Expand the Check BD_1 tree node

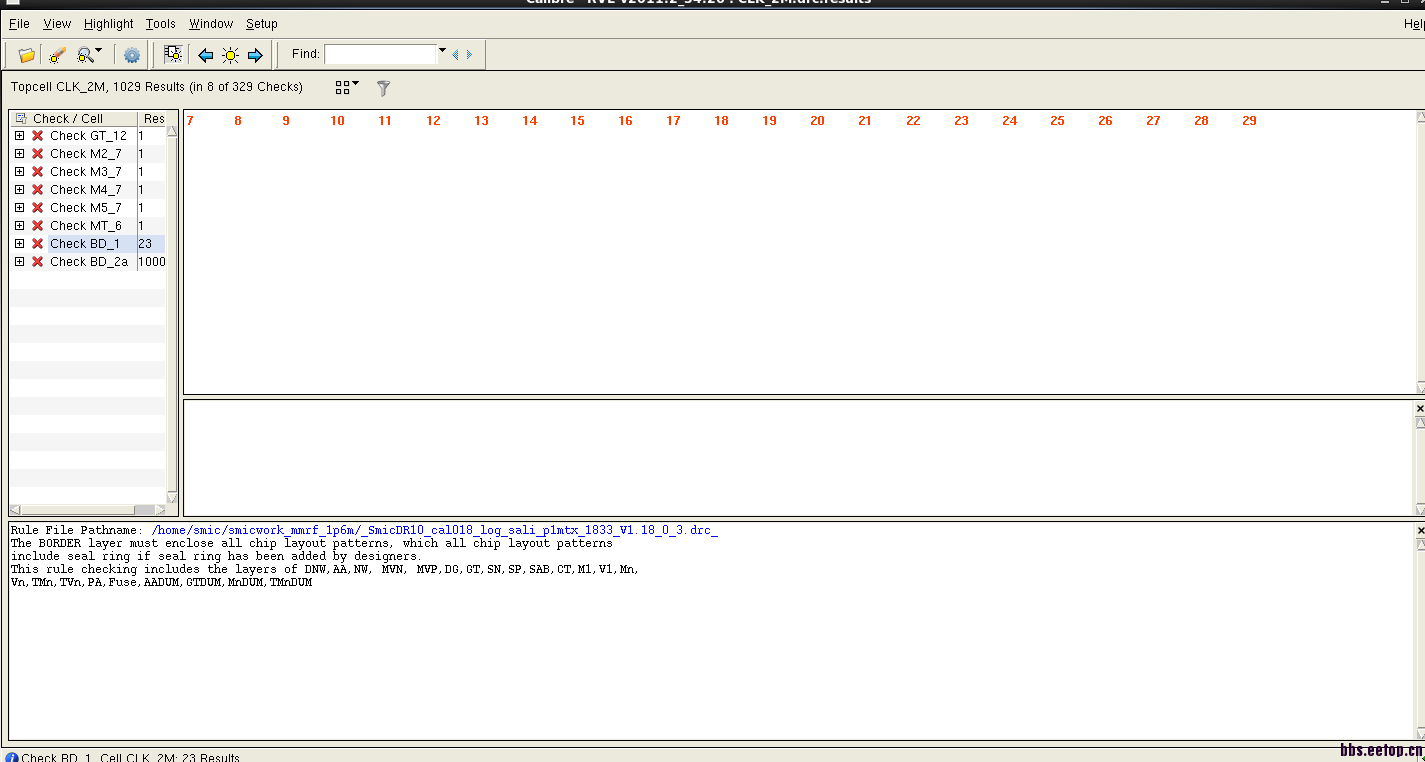pos(19,244)
